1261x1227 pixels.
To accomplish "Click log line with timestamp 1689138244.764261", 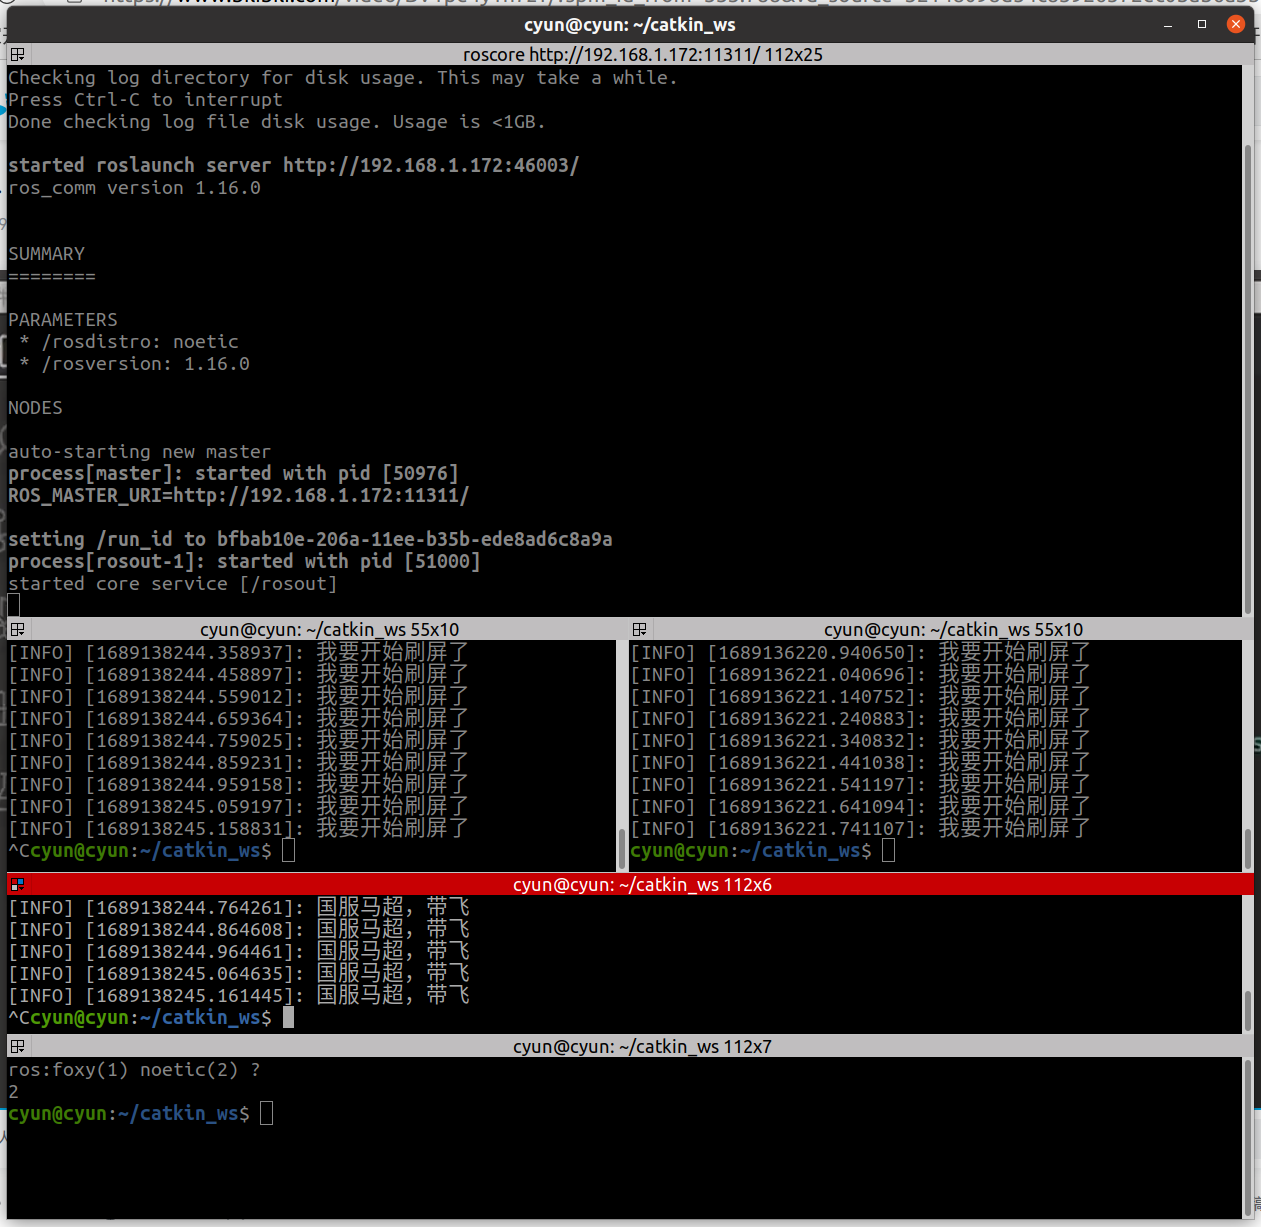I will click(238, 907).
